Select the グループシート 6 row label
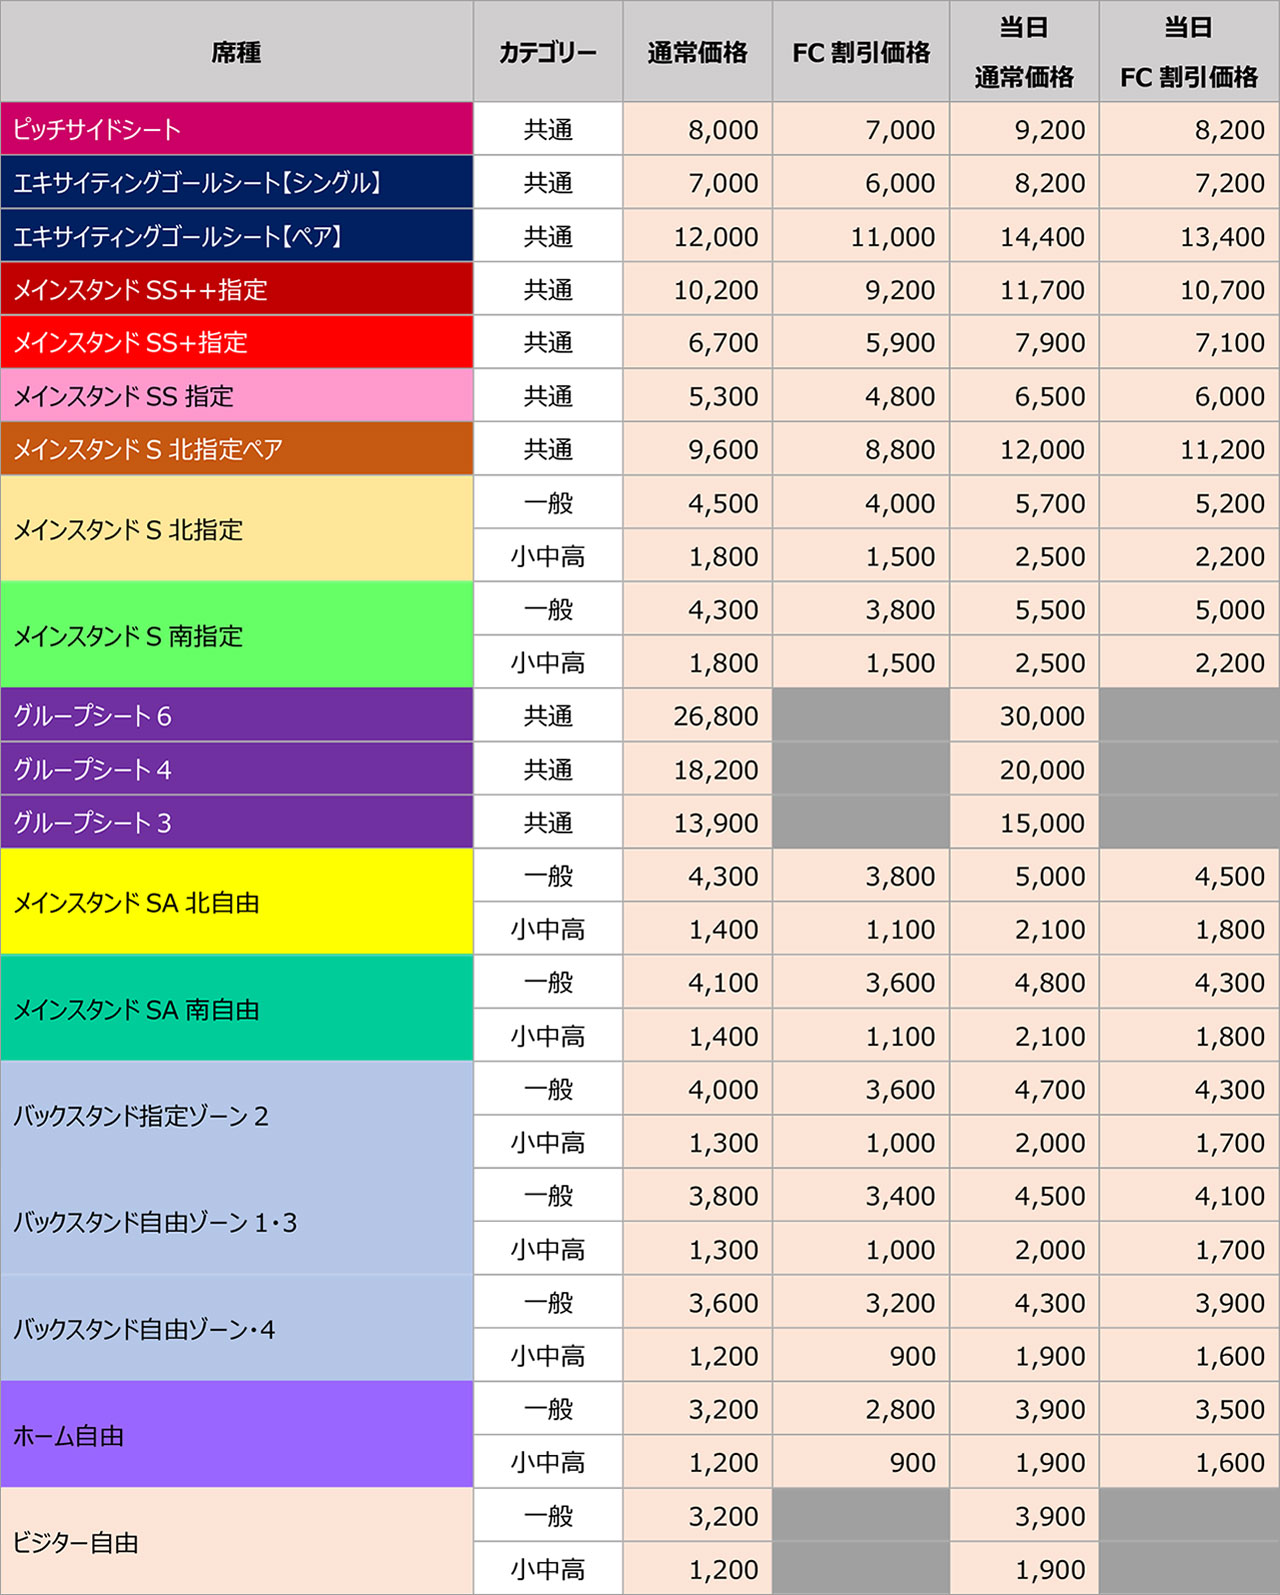Image resolution: width=1280 pixels, height=1595 pixels. 236,716
